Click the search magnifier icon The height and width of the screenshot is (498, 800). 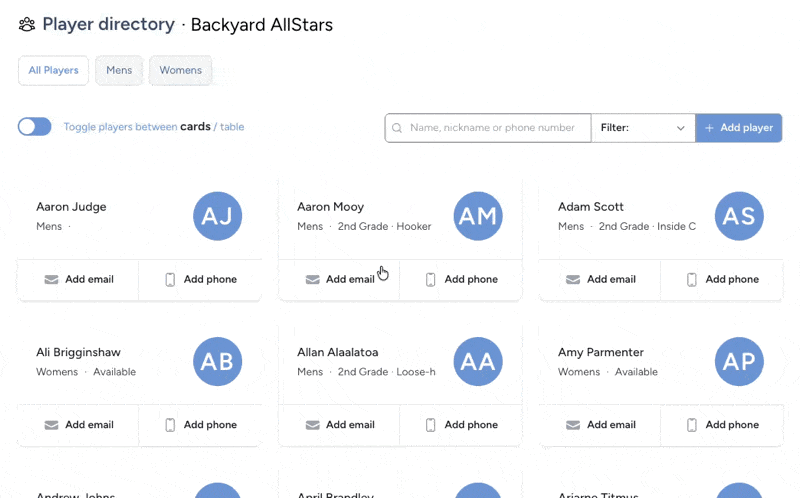(x=397, y=128)
